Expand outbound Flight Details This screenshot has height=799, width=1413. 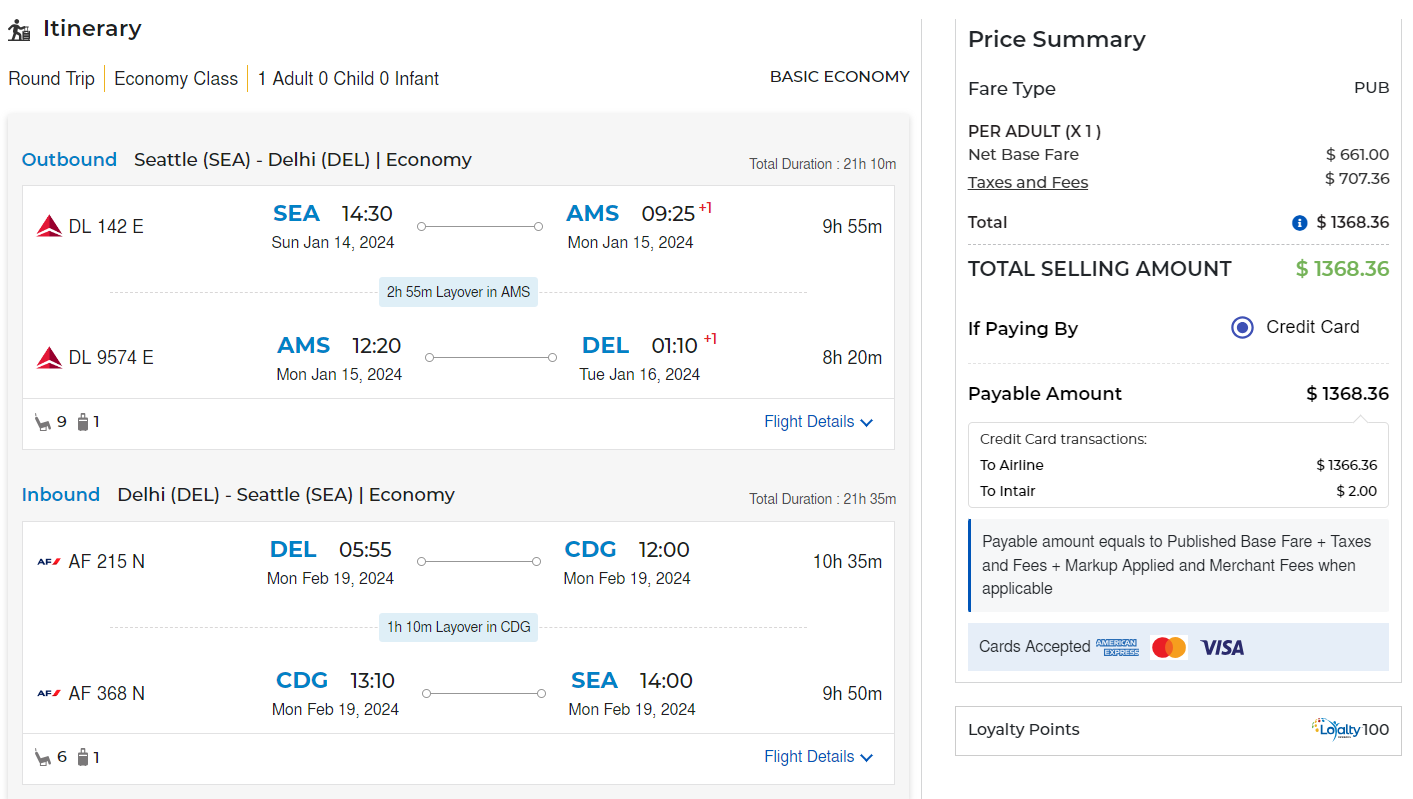(818, 422)
